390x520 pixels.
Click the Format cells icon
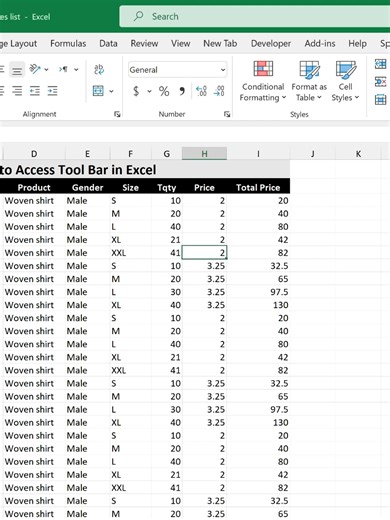380,99
